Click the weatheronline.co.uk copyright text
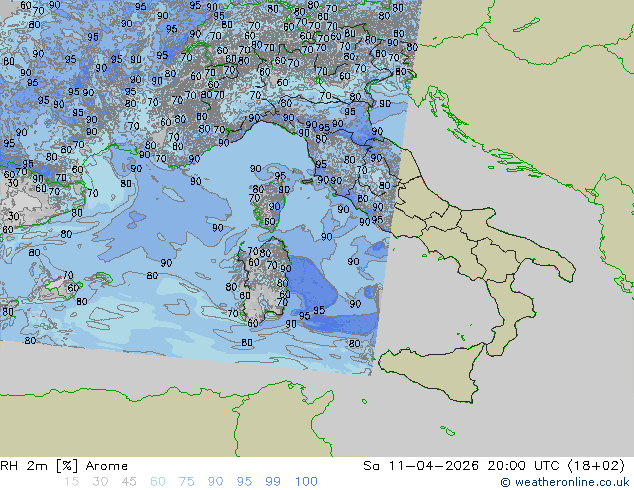634x490 pixels. tap(565, 482)
